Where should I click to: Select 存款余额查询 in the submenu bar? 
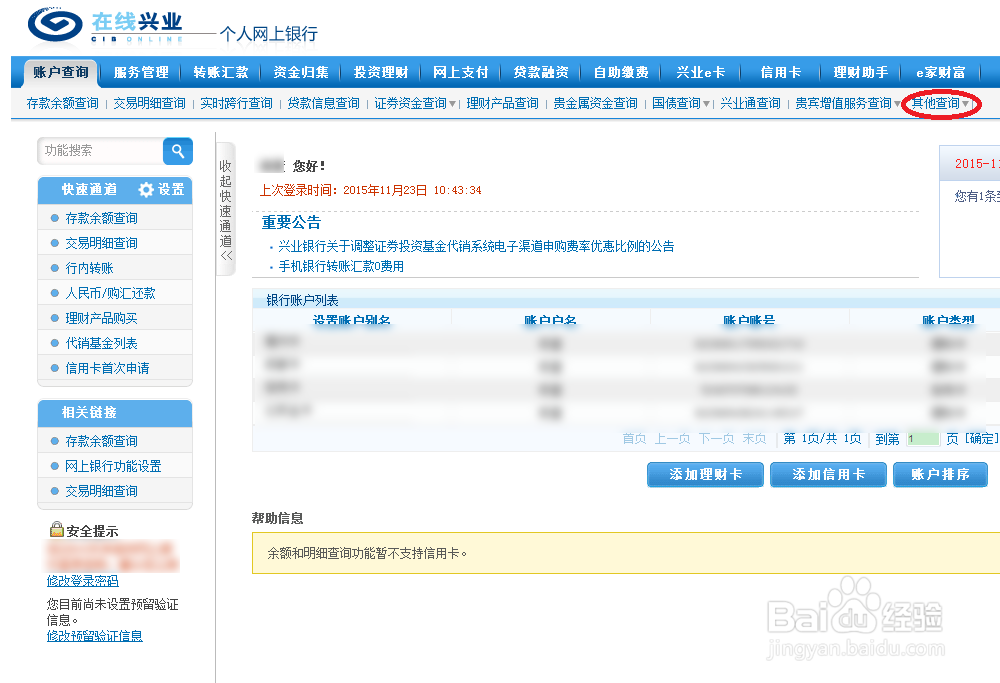click(62, 103)
